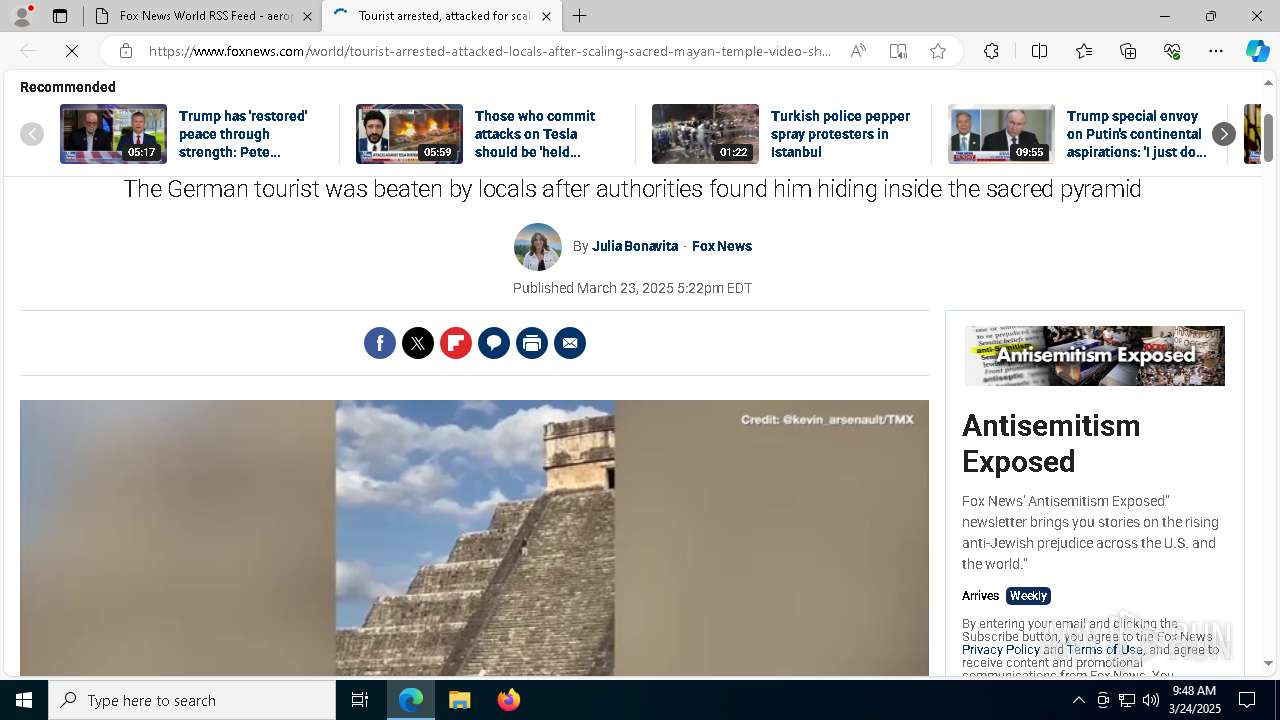The width and height of the screenshot is (1280, 720).
Task: Stop page loading with X button
Action: [x=72, y=51]
